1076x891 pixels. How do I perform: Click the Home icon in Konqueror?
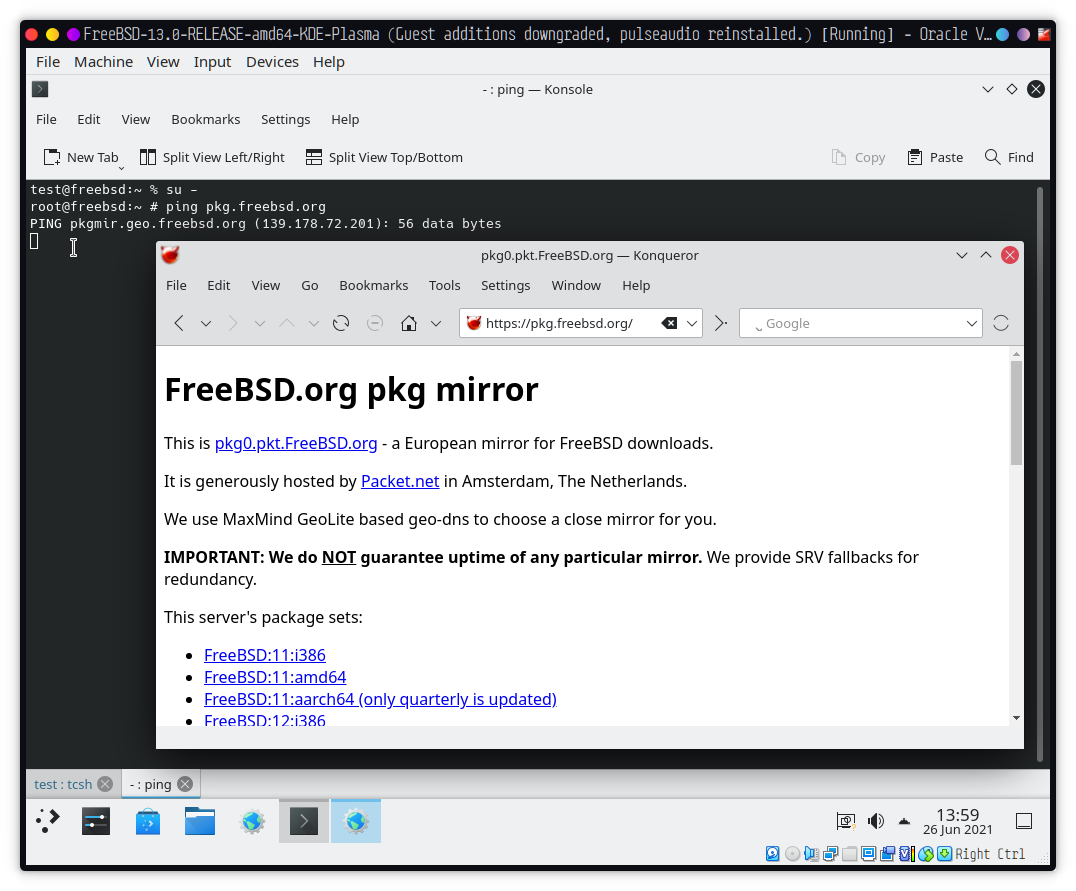pyautogui.click(x=408, y=323)
